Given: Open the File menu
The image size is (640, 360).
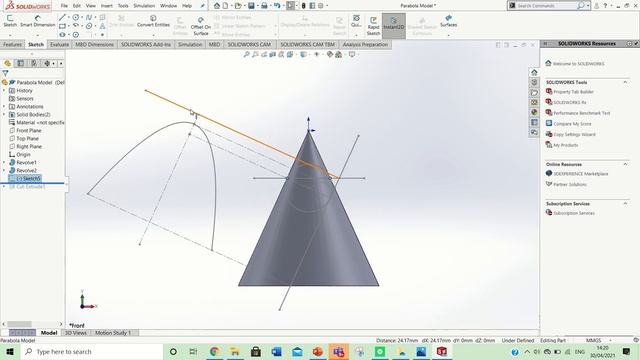Looking at the screenshot, I should [64, 6].
